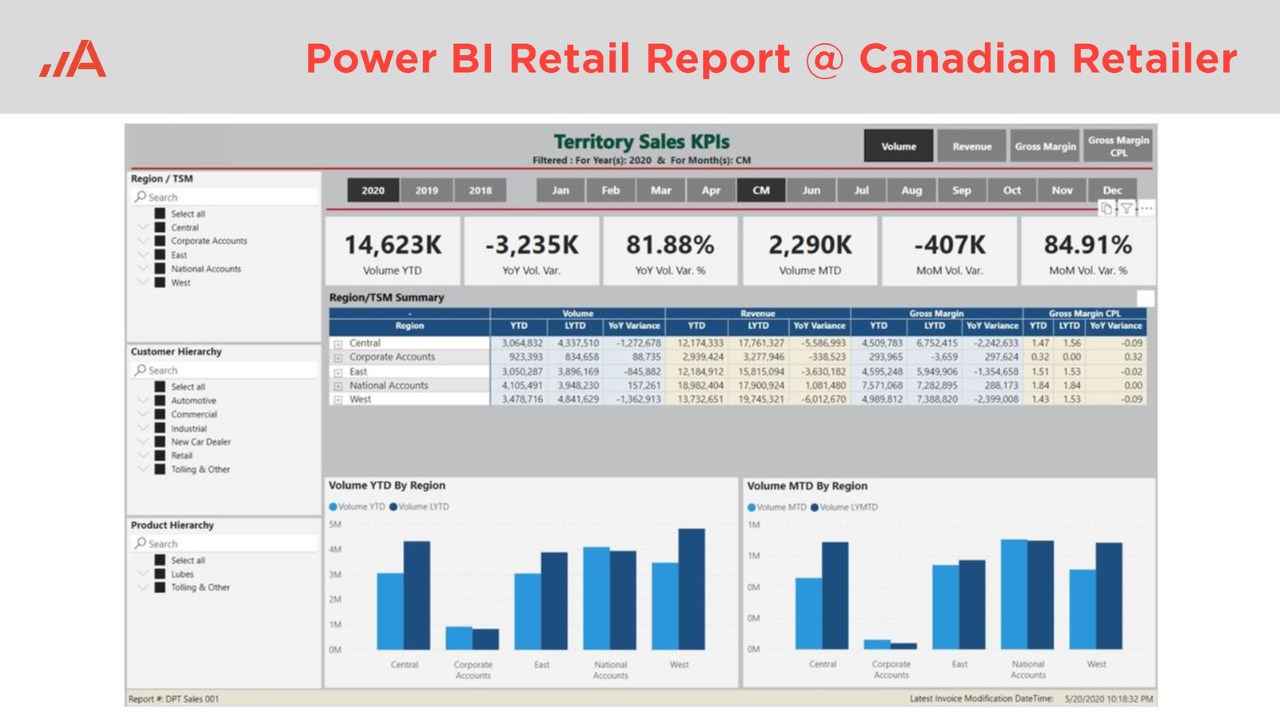The height and width of the screenshot is (720, 1280).
Task: Click the search magnifier in Customer Hierarchy
Action: coord(140,370)
